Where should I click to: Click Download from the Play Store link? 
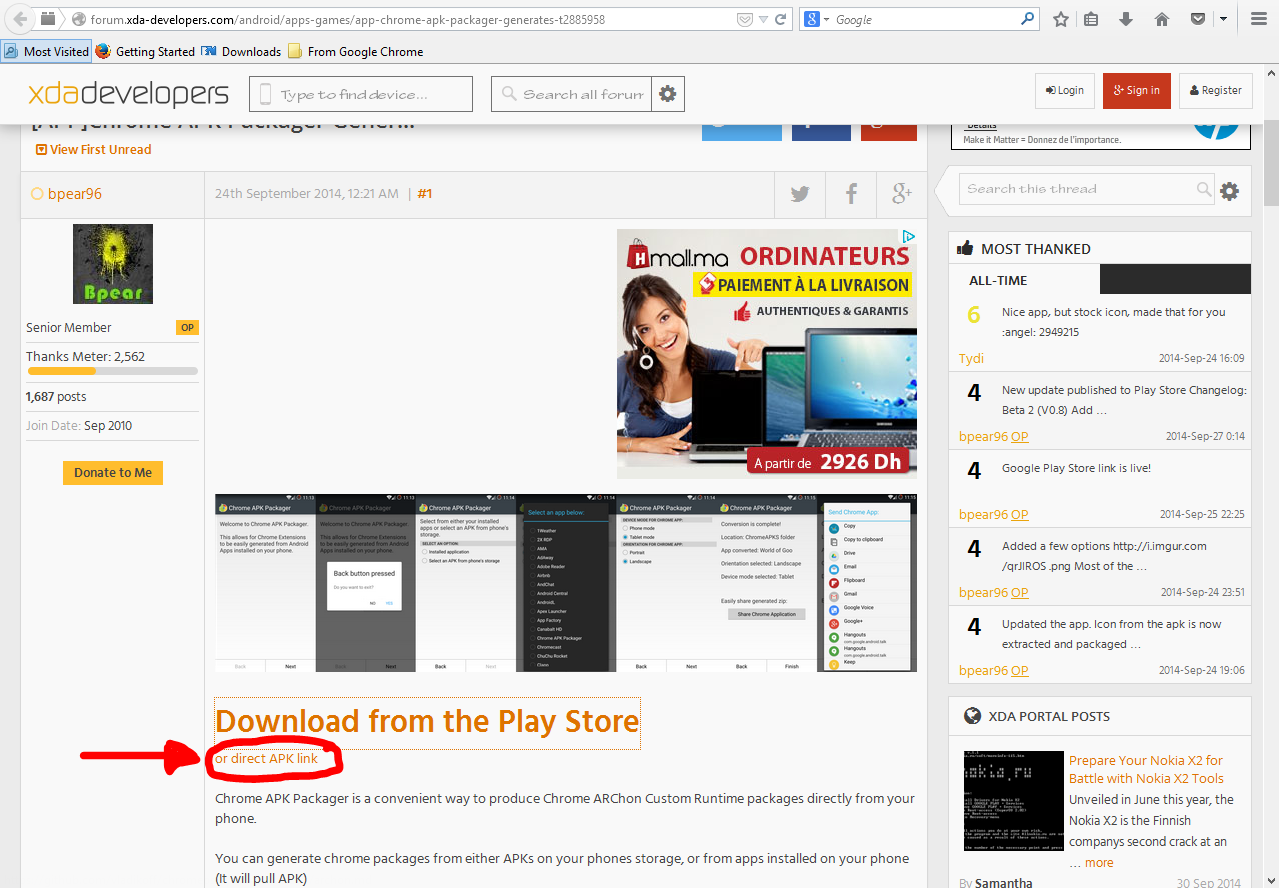coord(427,721)
